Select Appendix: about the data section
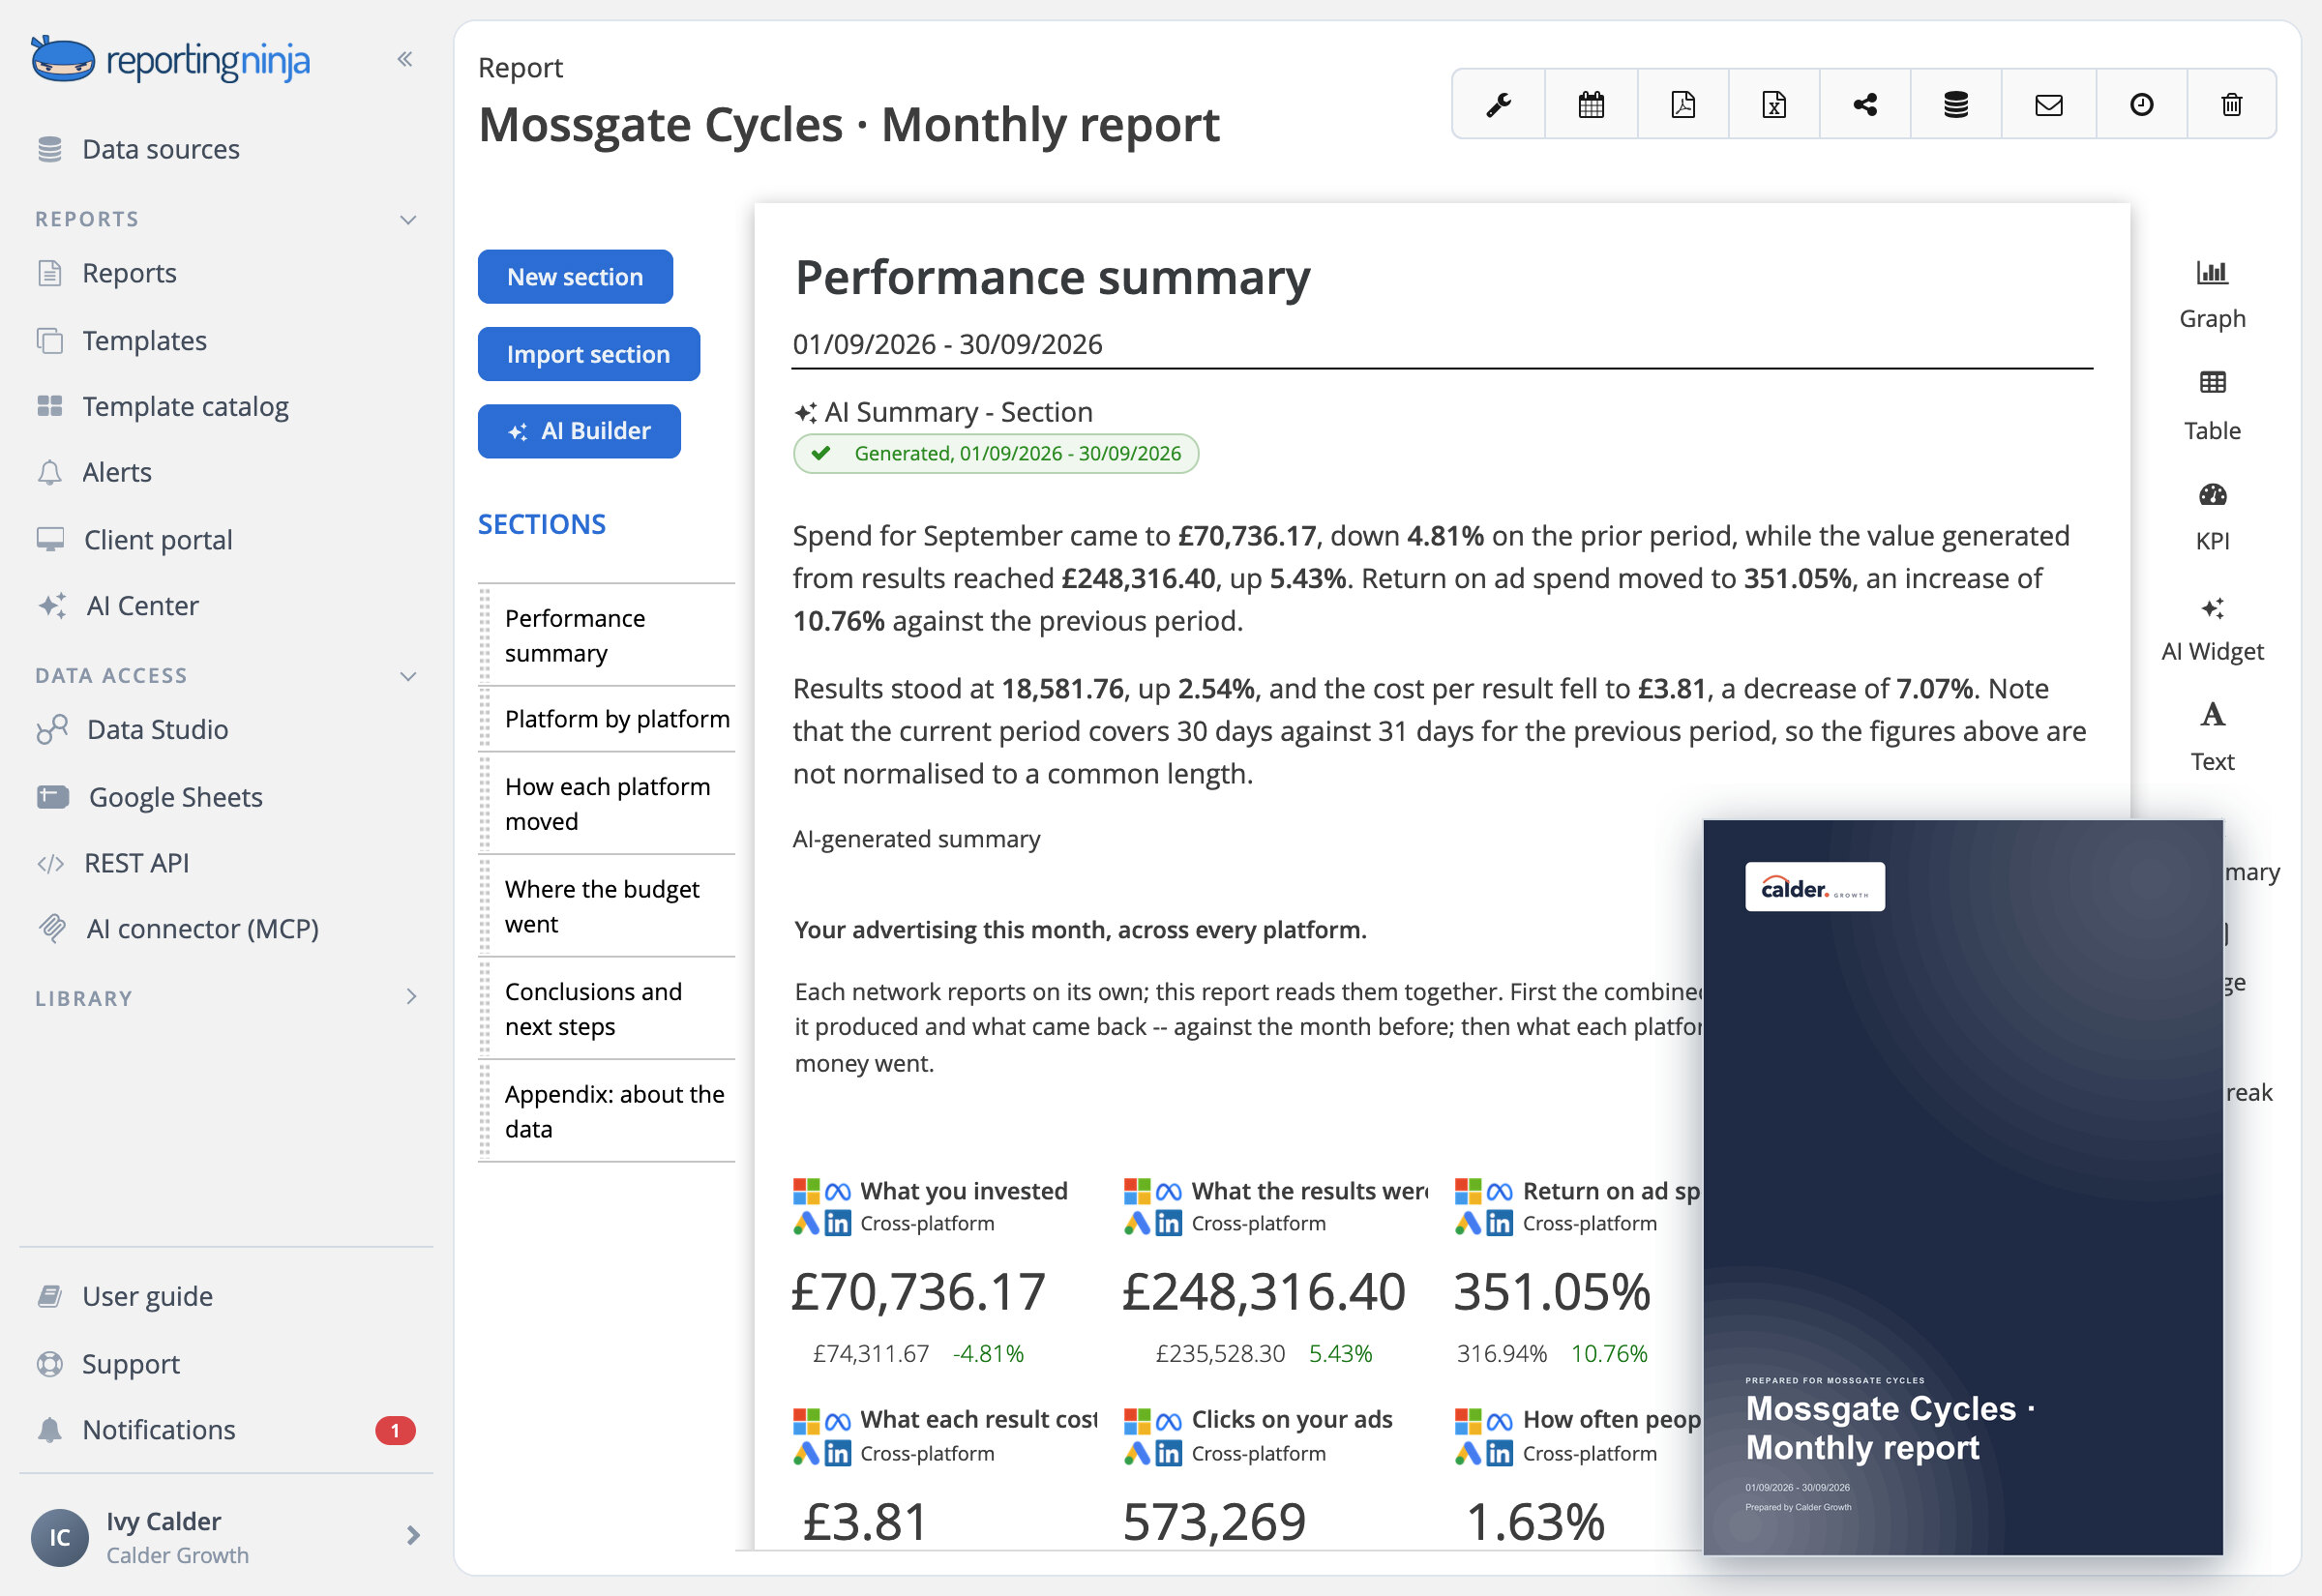 coord(608,1111)
